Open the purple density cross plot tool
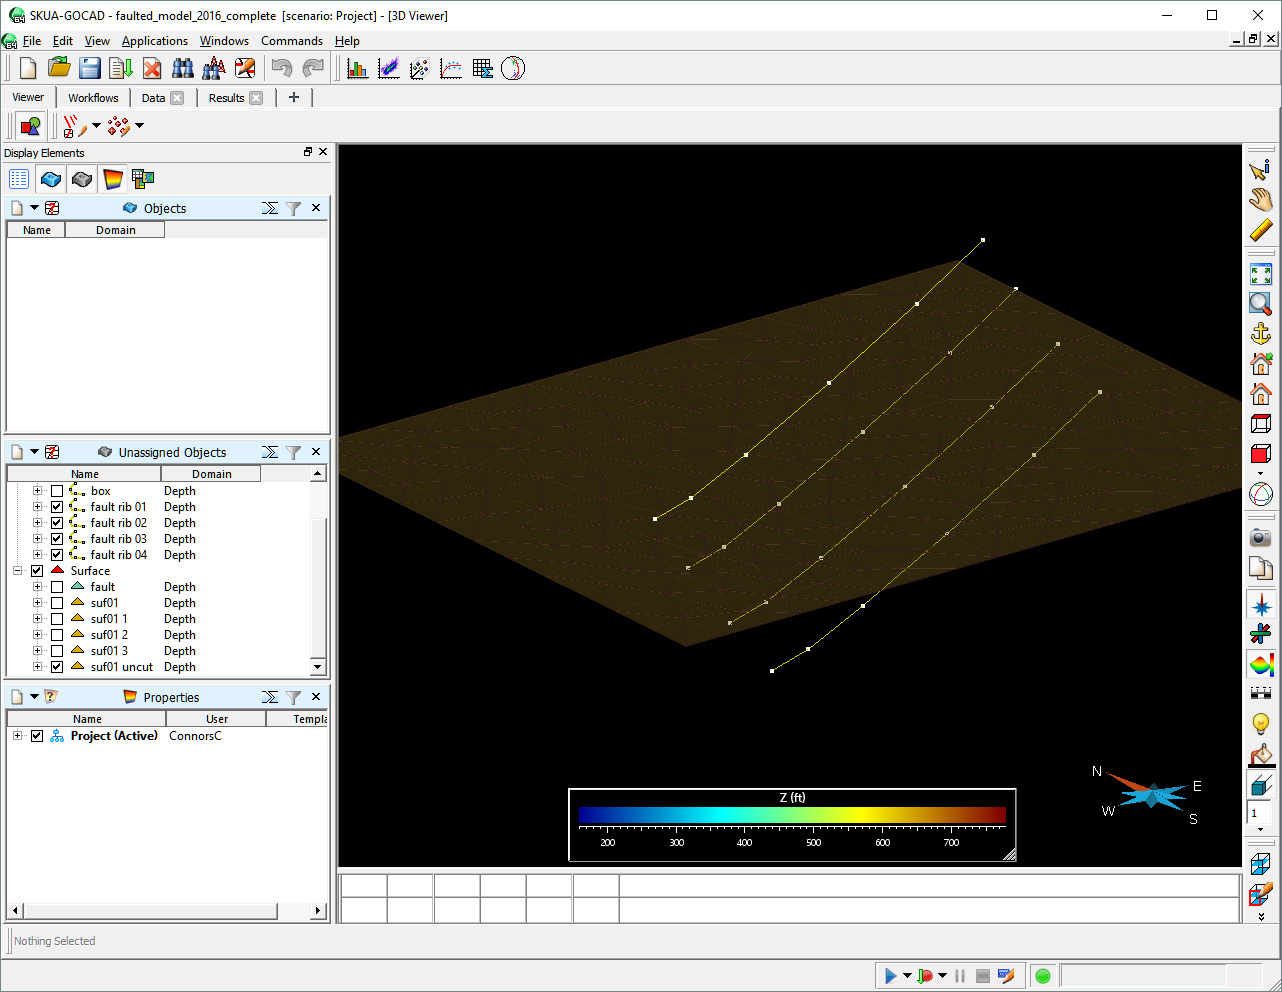Screen dimensions: 1282x992 click(x=389, y=68)
